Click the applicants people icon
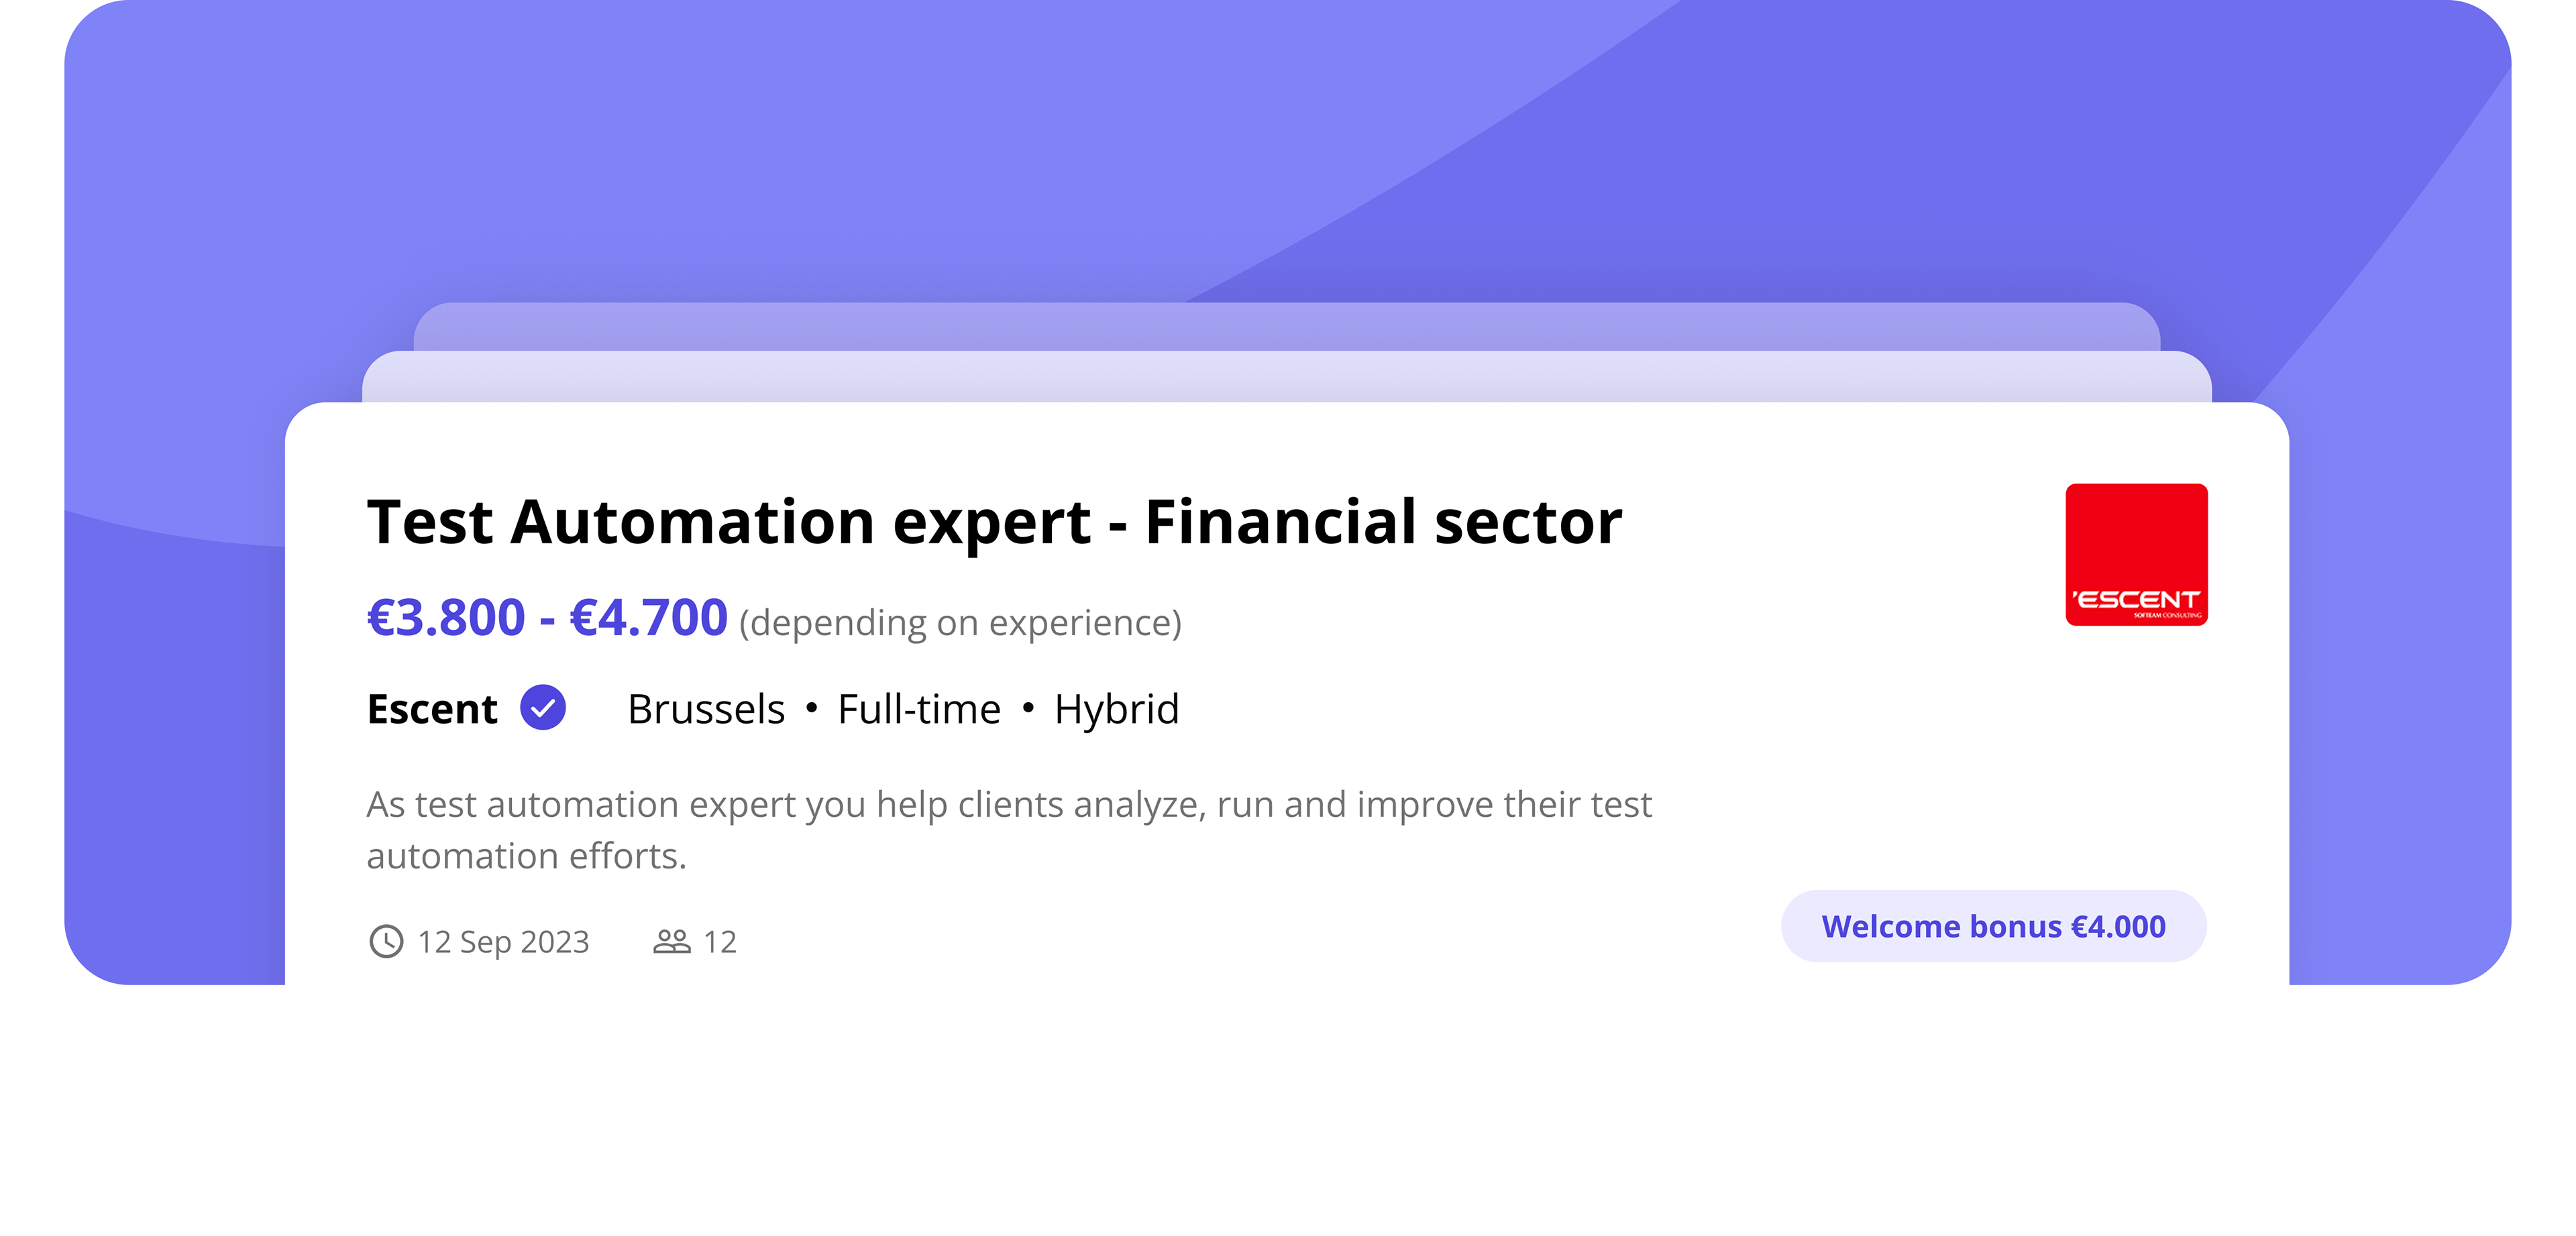The height and width of the screenshot is (1236, 2576). [x=671, y=941]
